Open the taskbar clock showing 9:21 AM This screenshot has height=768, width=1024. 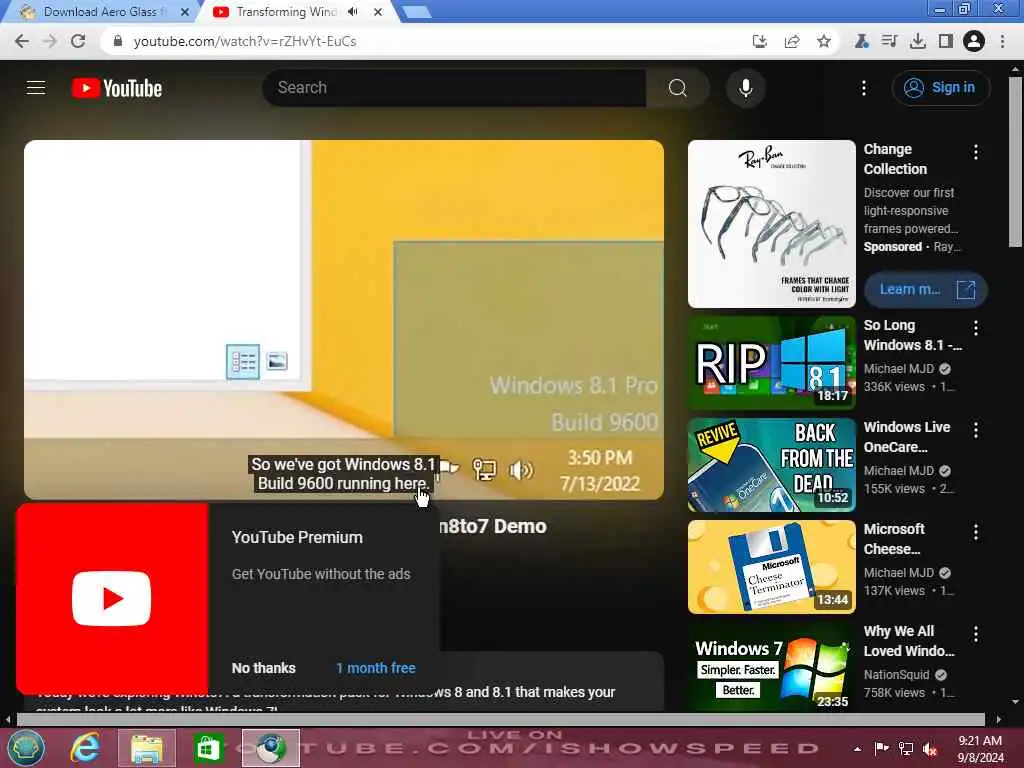[980, 749]
